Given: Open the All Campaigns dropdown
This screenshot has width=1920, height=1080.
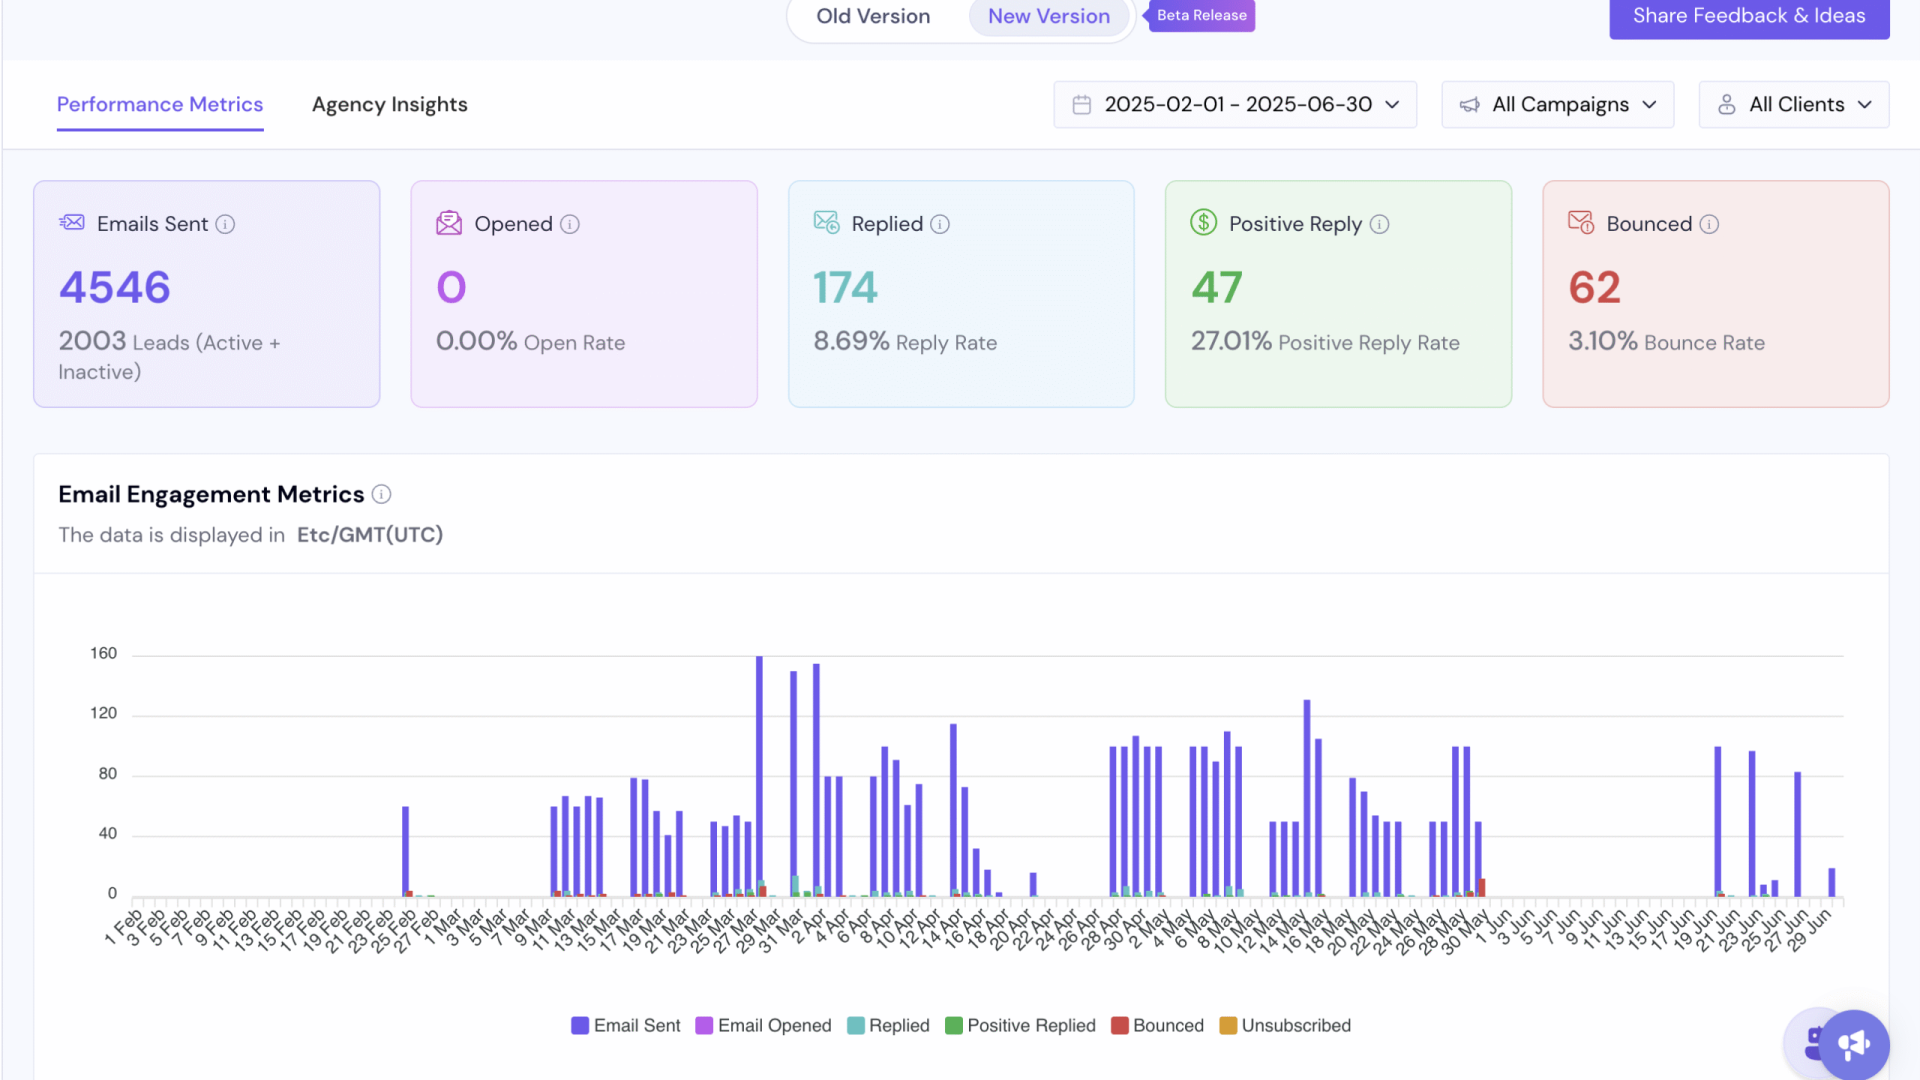Looking at the screenshot, I should pyautogui.click(x=1557, y=105).
